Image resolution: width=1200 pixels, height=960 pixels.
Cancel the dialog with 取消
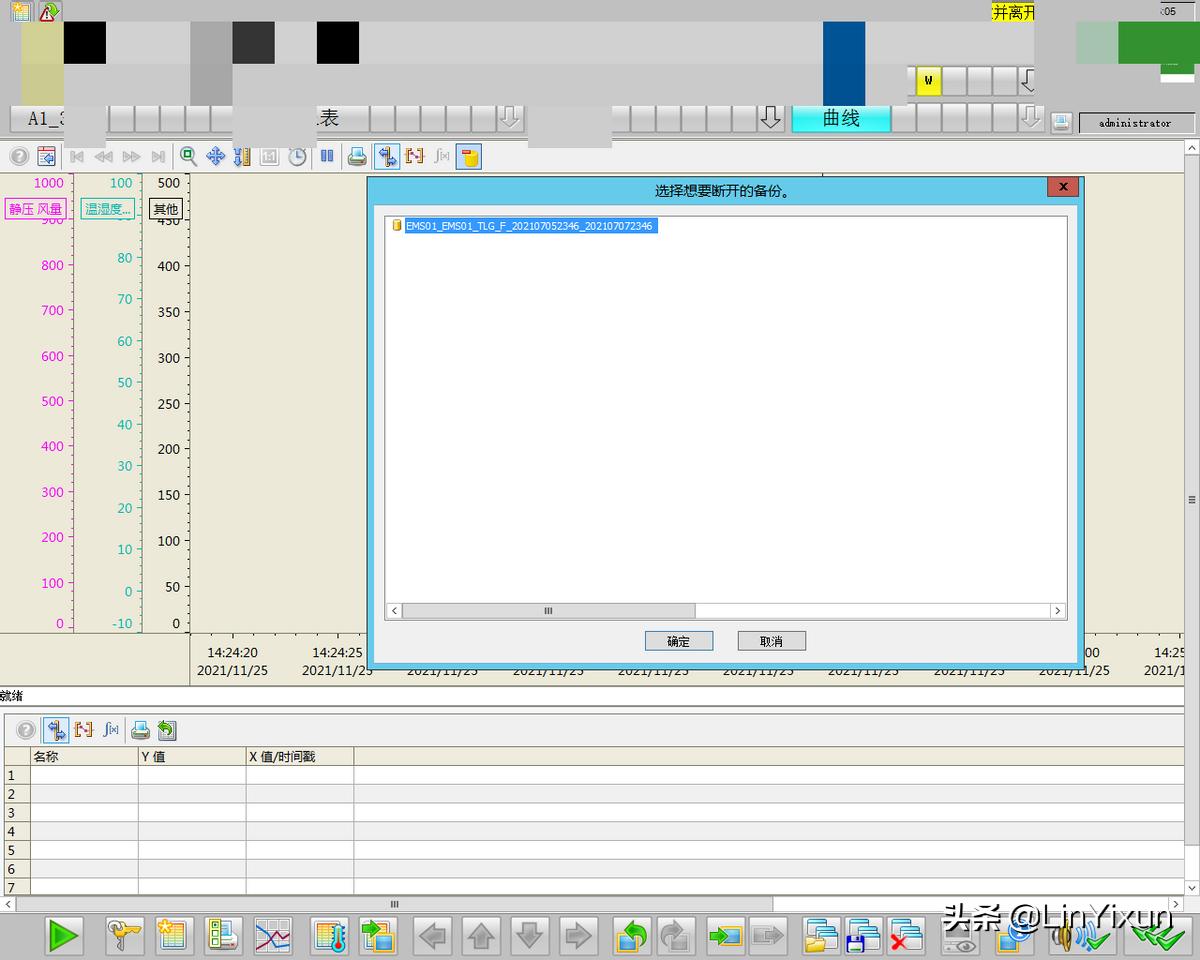[771, 641]
